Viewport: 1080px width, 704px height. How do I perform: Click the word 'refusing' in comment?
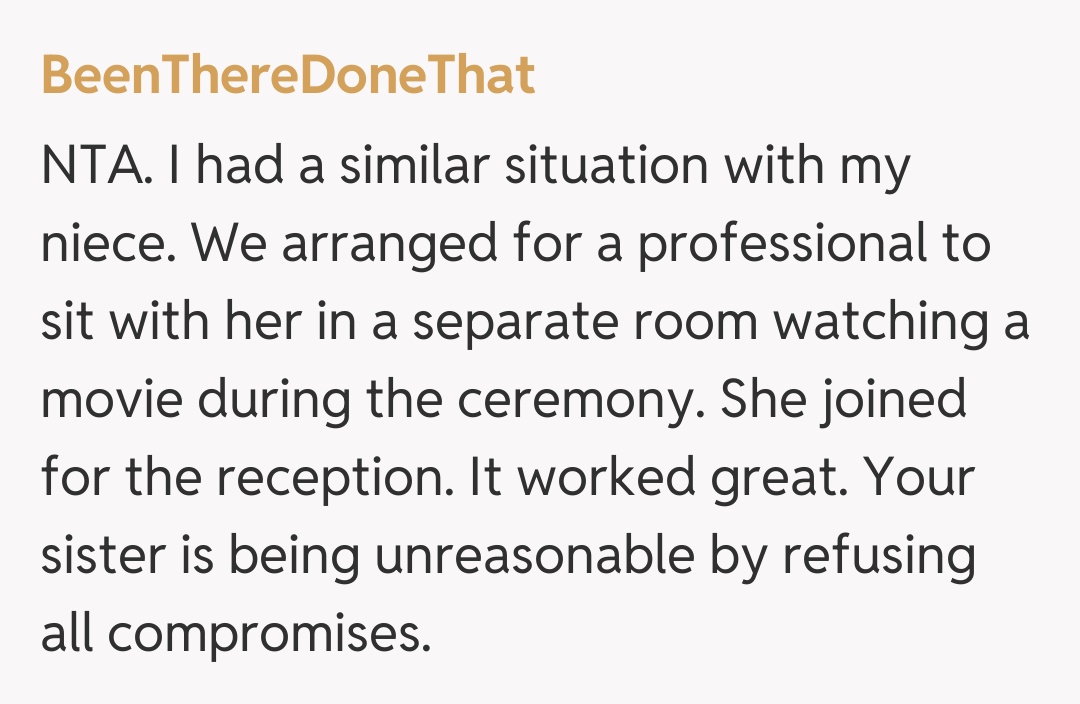point(878,557)
